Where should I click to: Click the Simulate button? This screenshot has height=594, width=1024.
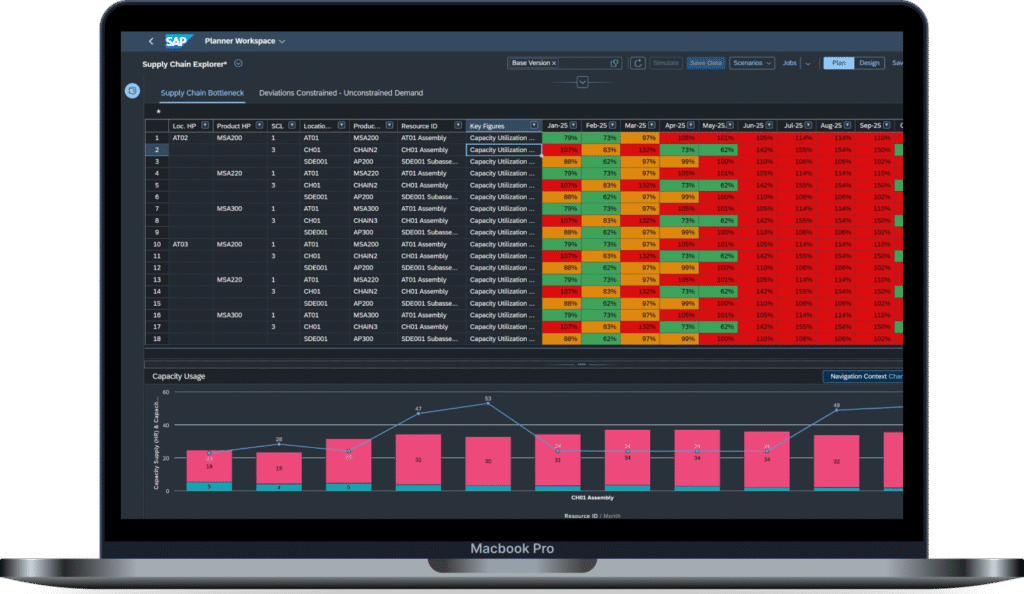click(x=665, y=63)
